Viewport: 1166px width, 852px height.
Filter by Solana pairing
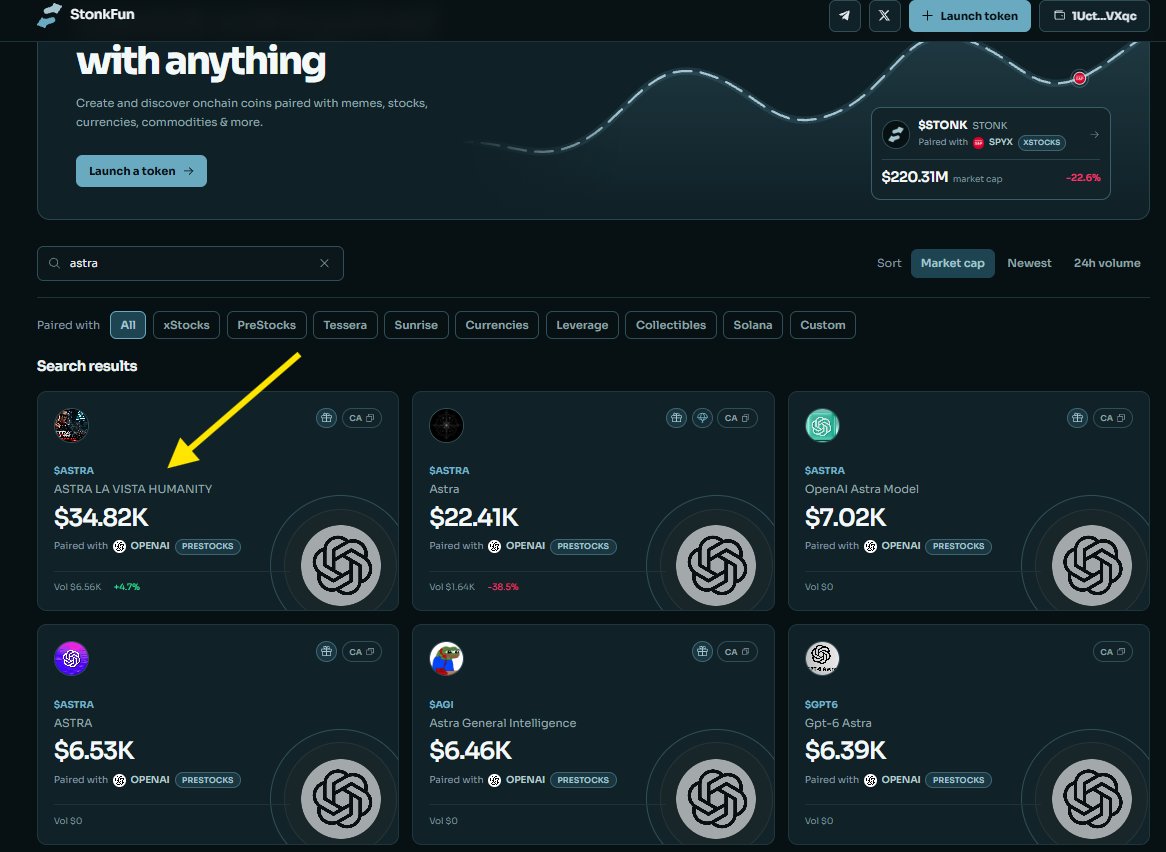click(753, 325)
